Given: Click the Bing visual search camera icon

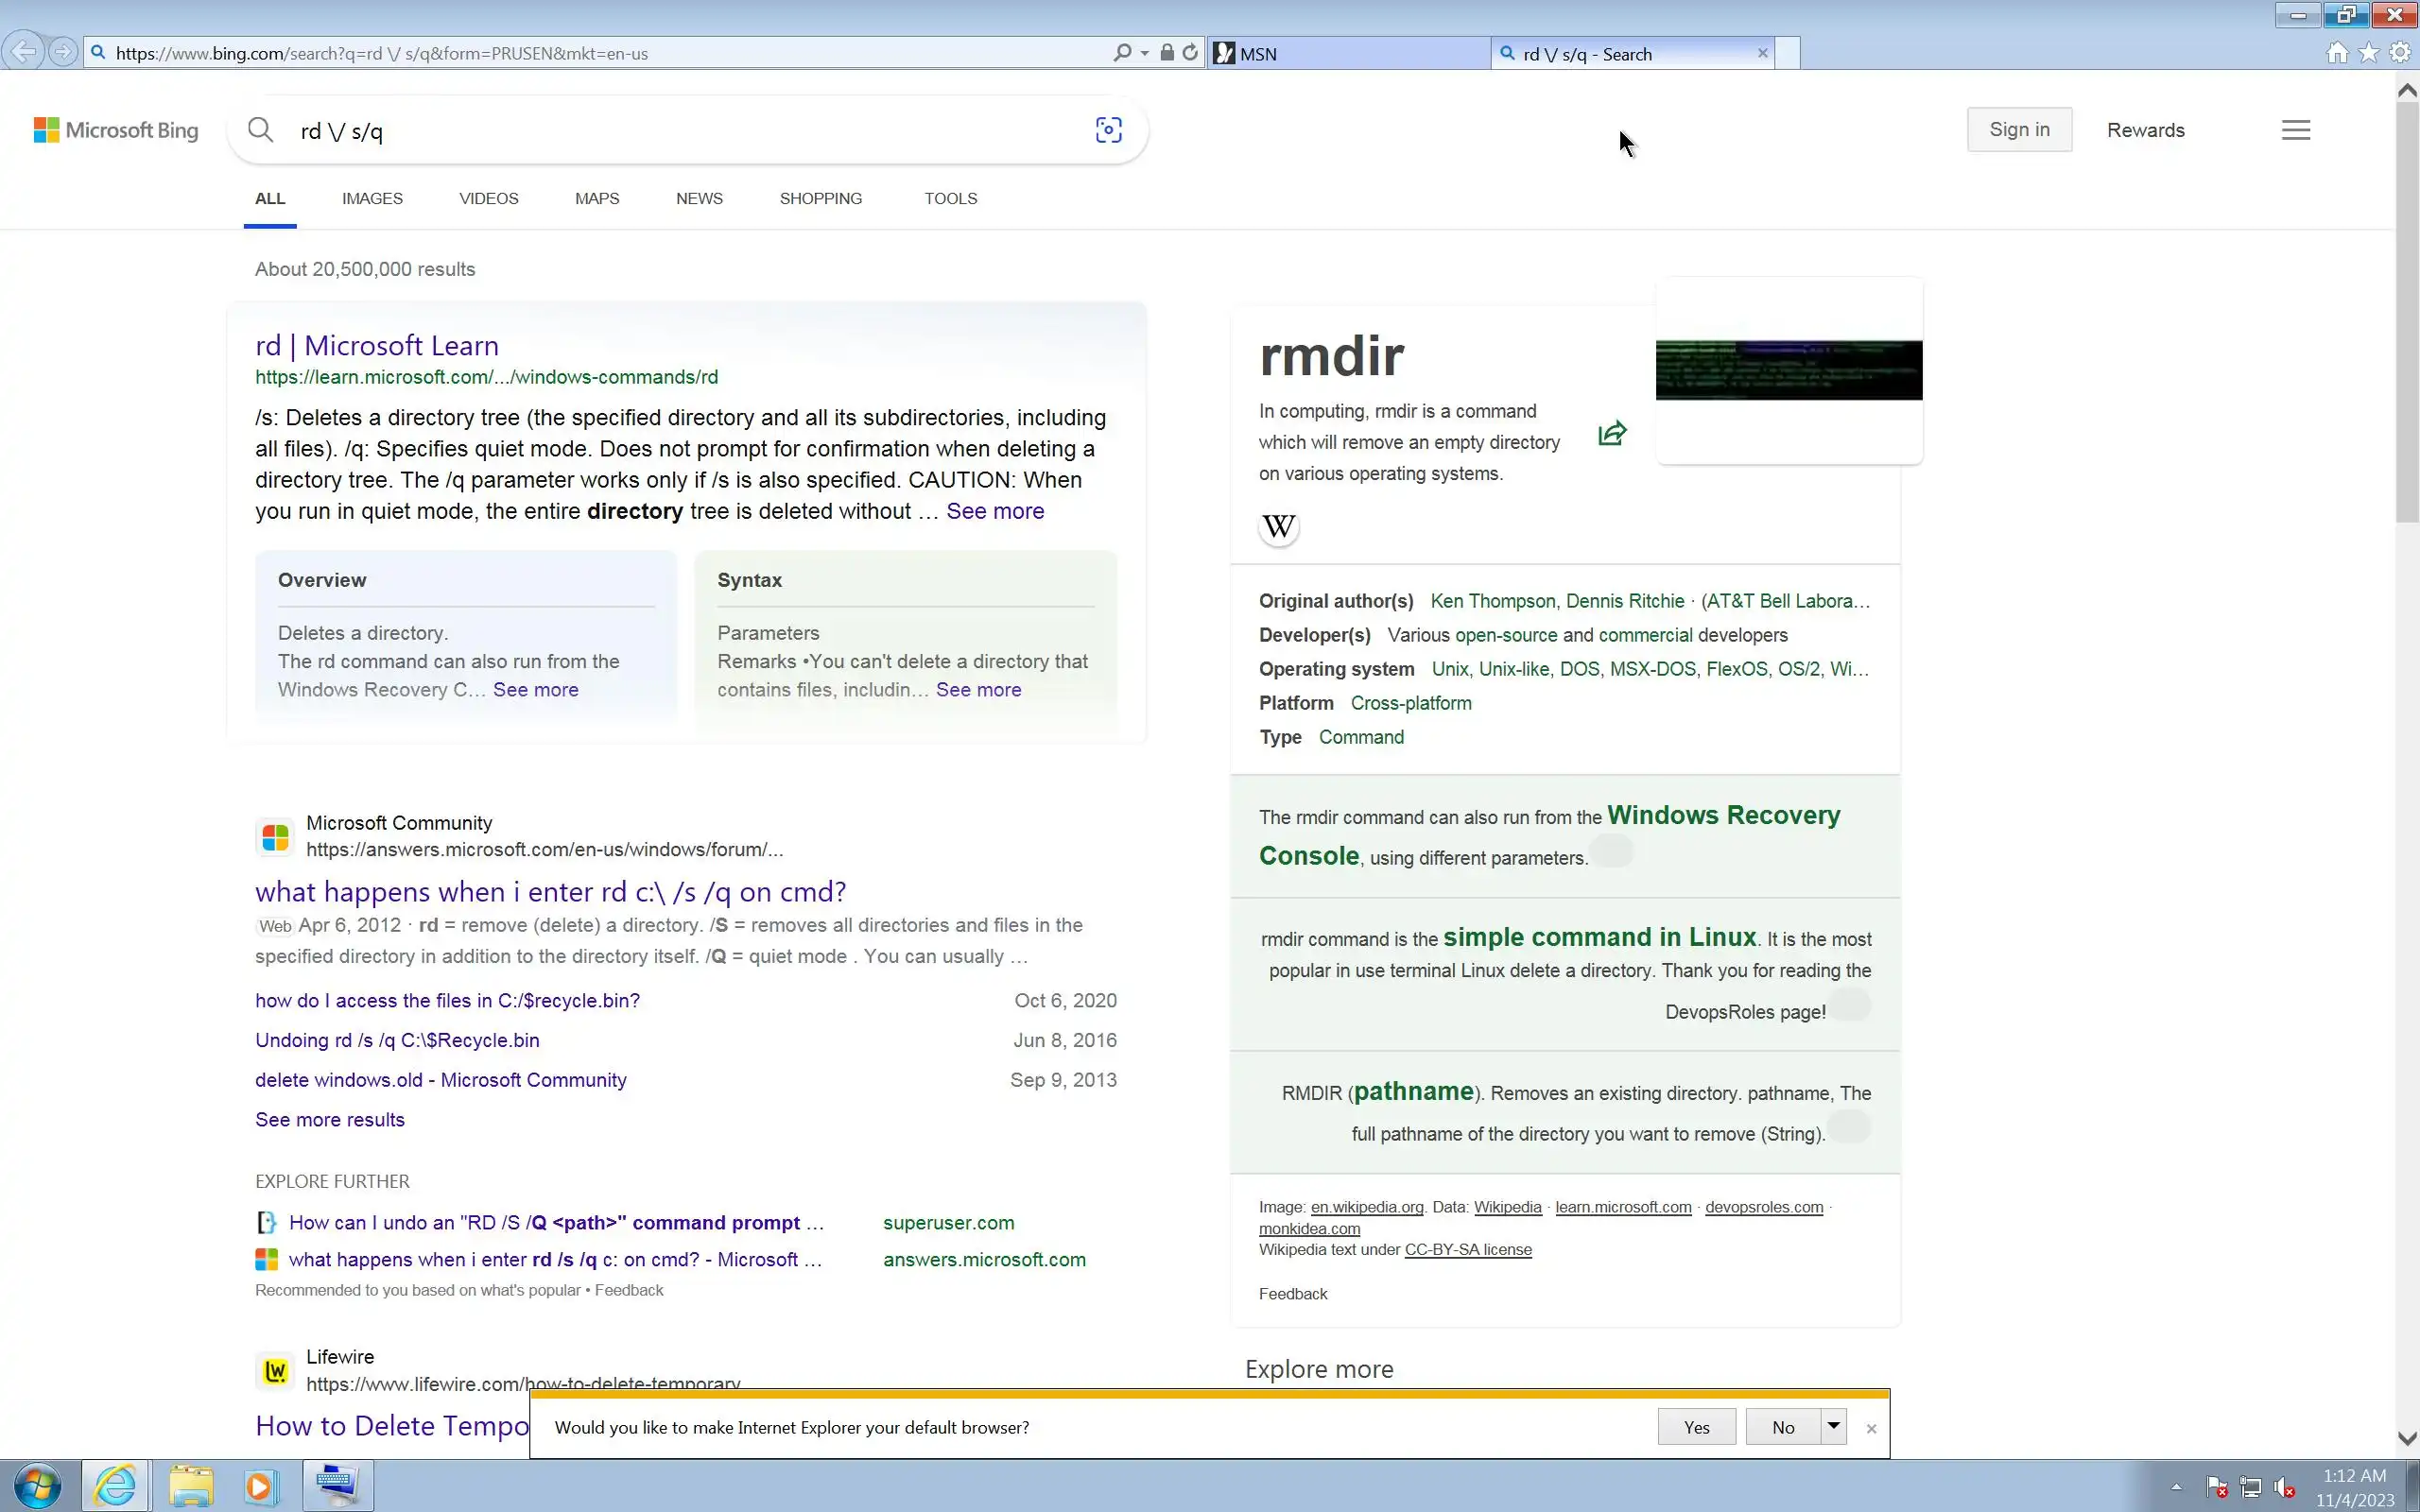Looking at the screenshot, I should 1108,130.
